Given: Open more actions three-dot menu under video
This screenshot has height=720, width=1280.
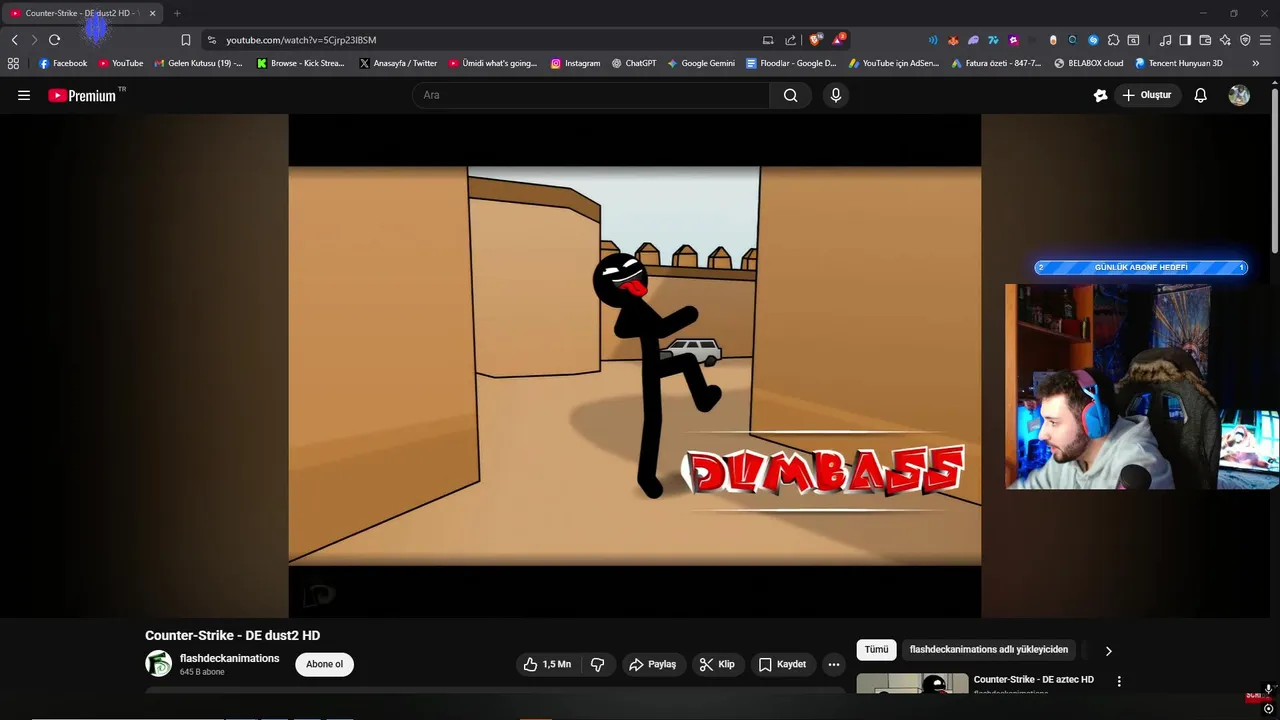Looking at the screenshot, I should [x=834, y=664].
